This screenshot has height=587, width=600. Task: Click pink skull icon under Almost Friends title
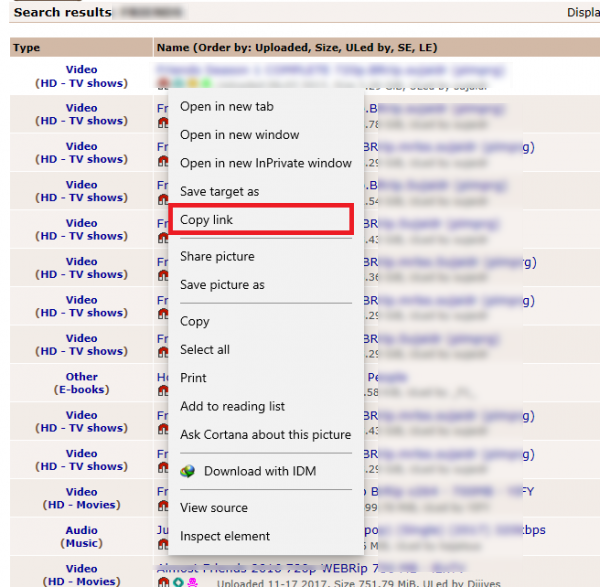192,582
